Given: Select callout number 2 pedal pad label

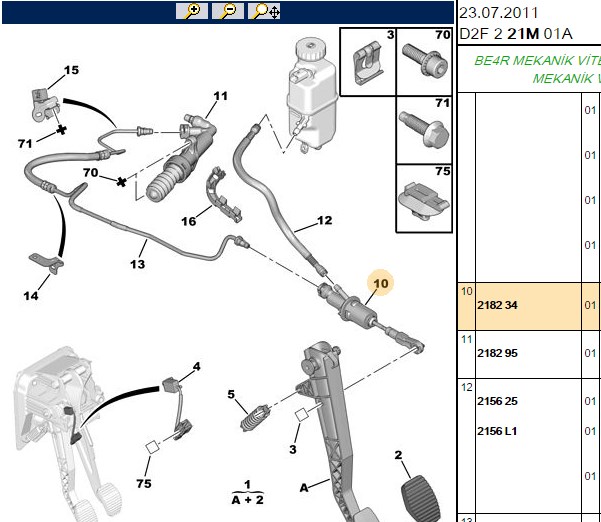Looking at the screenshot, I should pos(399,455).
